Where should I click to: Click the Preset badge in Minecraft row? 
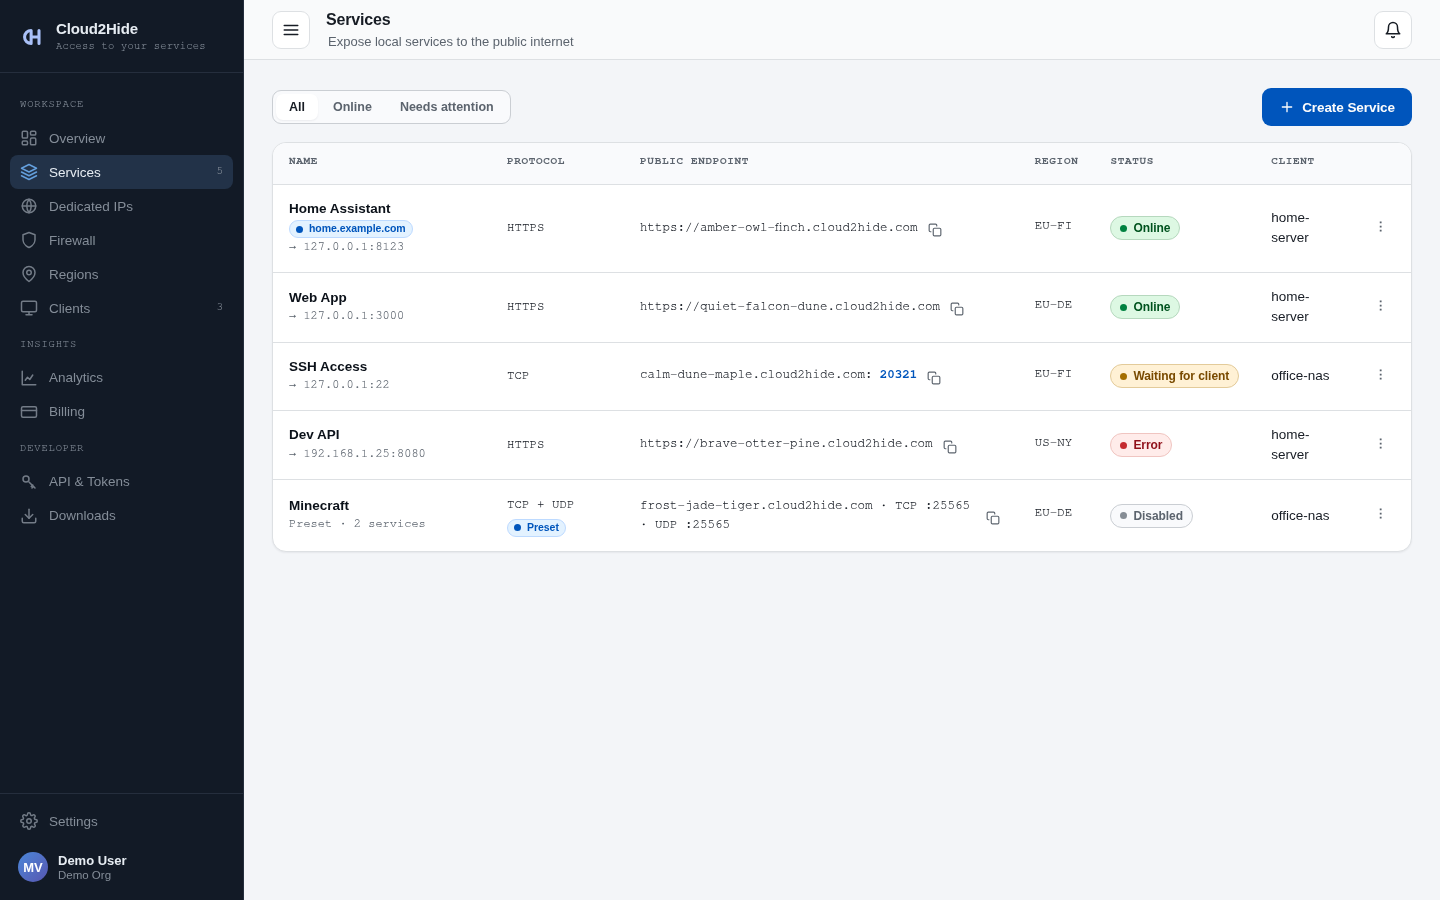point(536,528)
